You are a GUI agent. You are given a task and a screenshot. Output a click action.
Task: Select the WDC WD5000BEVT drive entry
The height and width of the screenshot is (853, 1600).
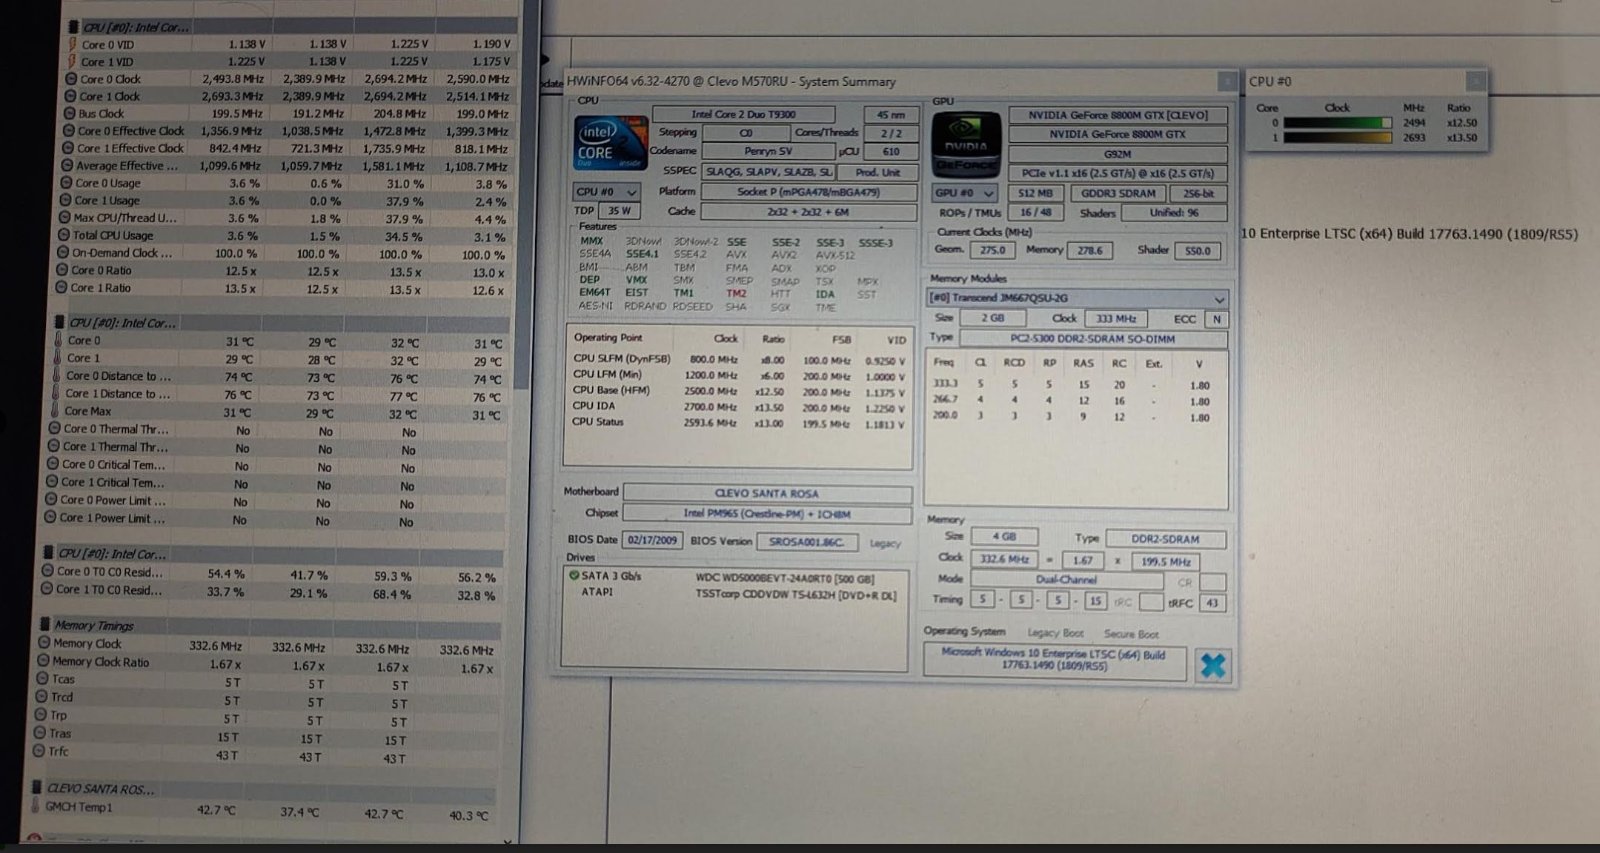click(735, 577)
